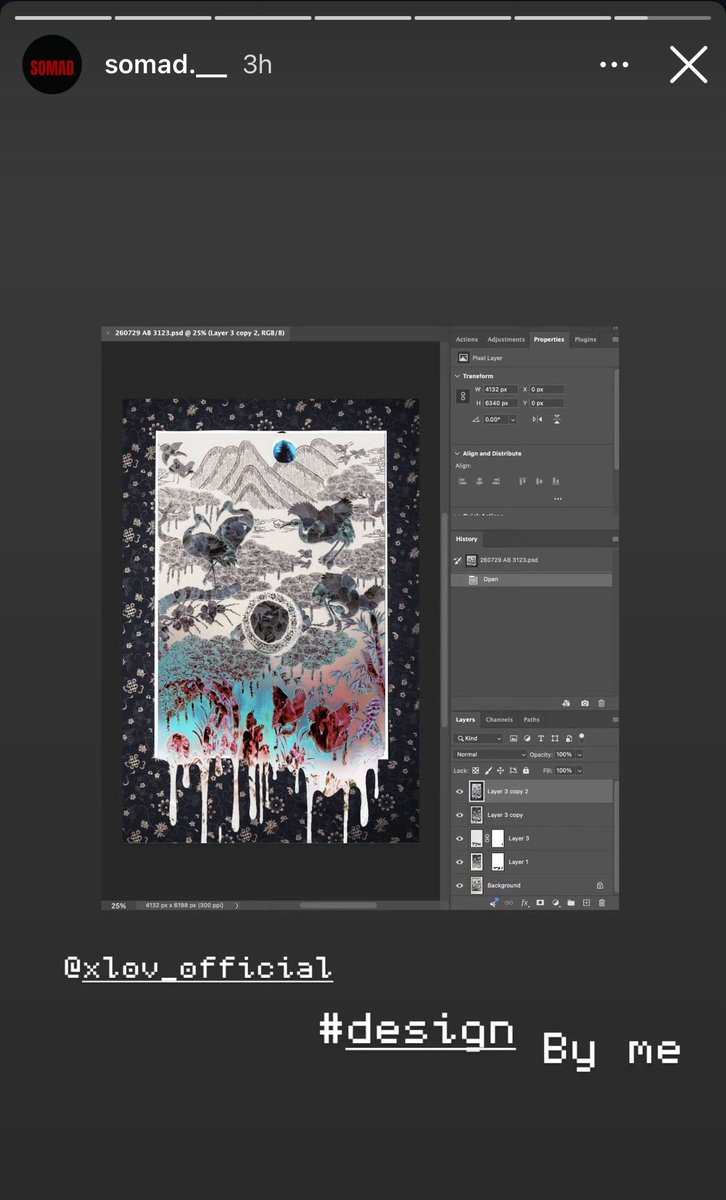
Task: Open the rotation angle dropdown
Action: 513,419
